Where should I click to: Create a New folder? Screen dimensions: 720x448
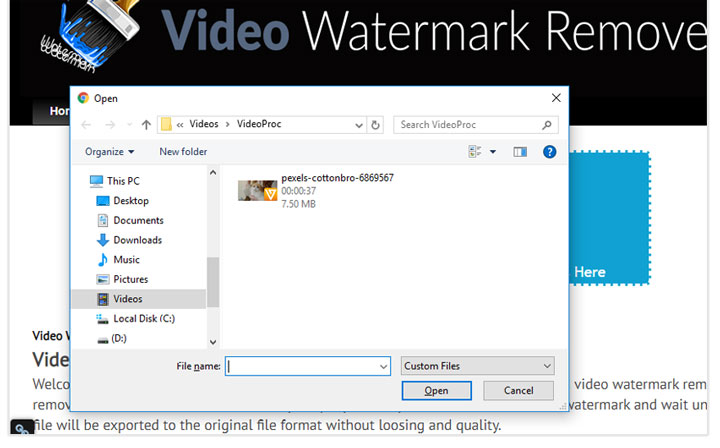click(x=183, y=151)
